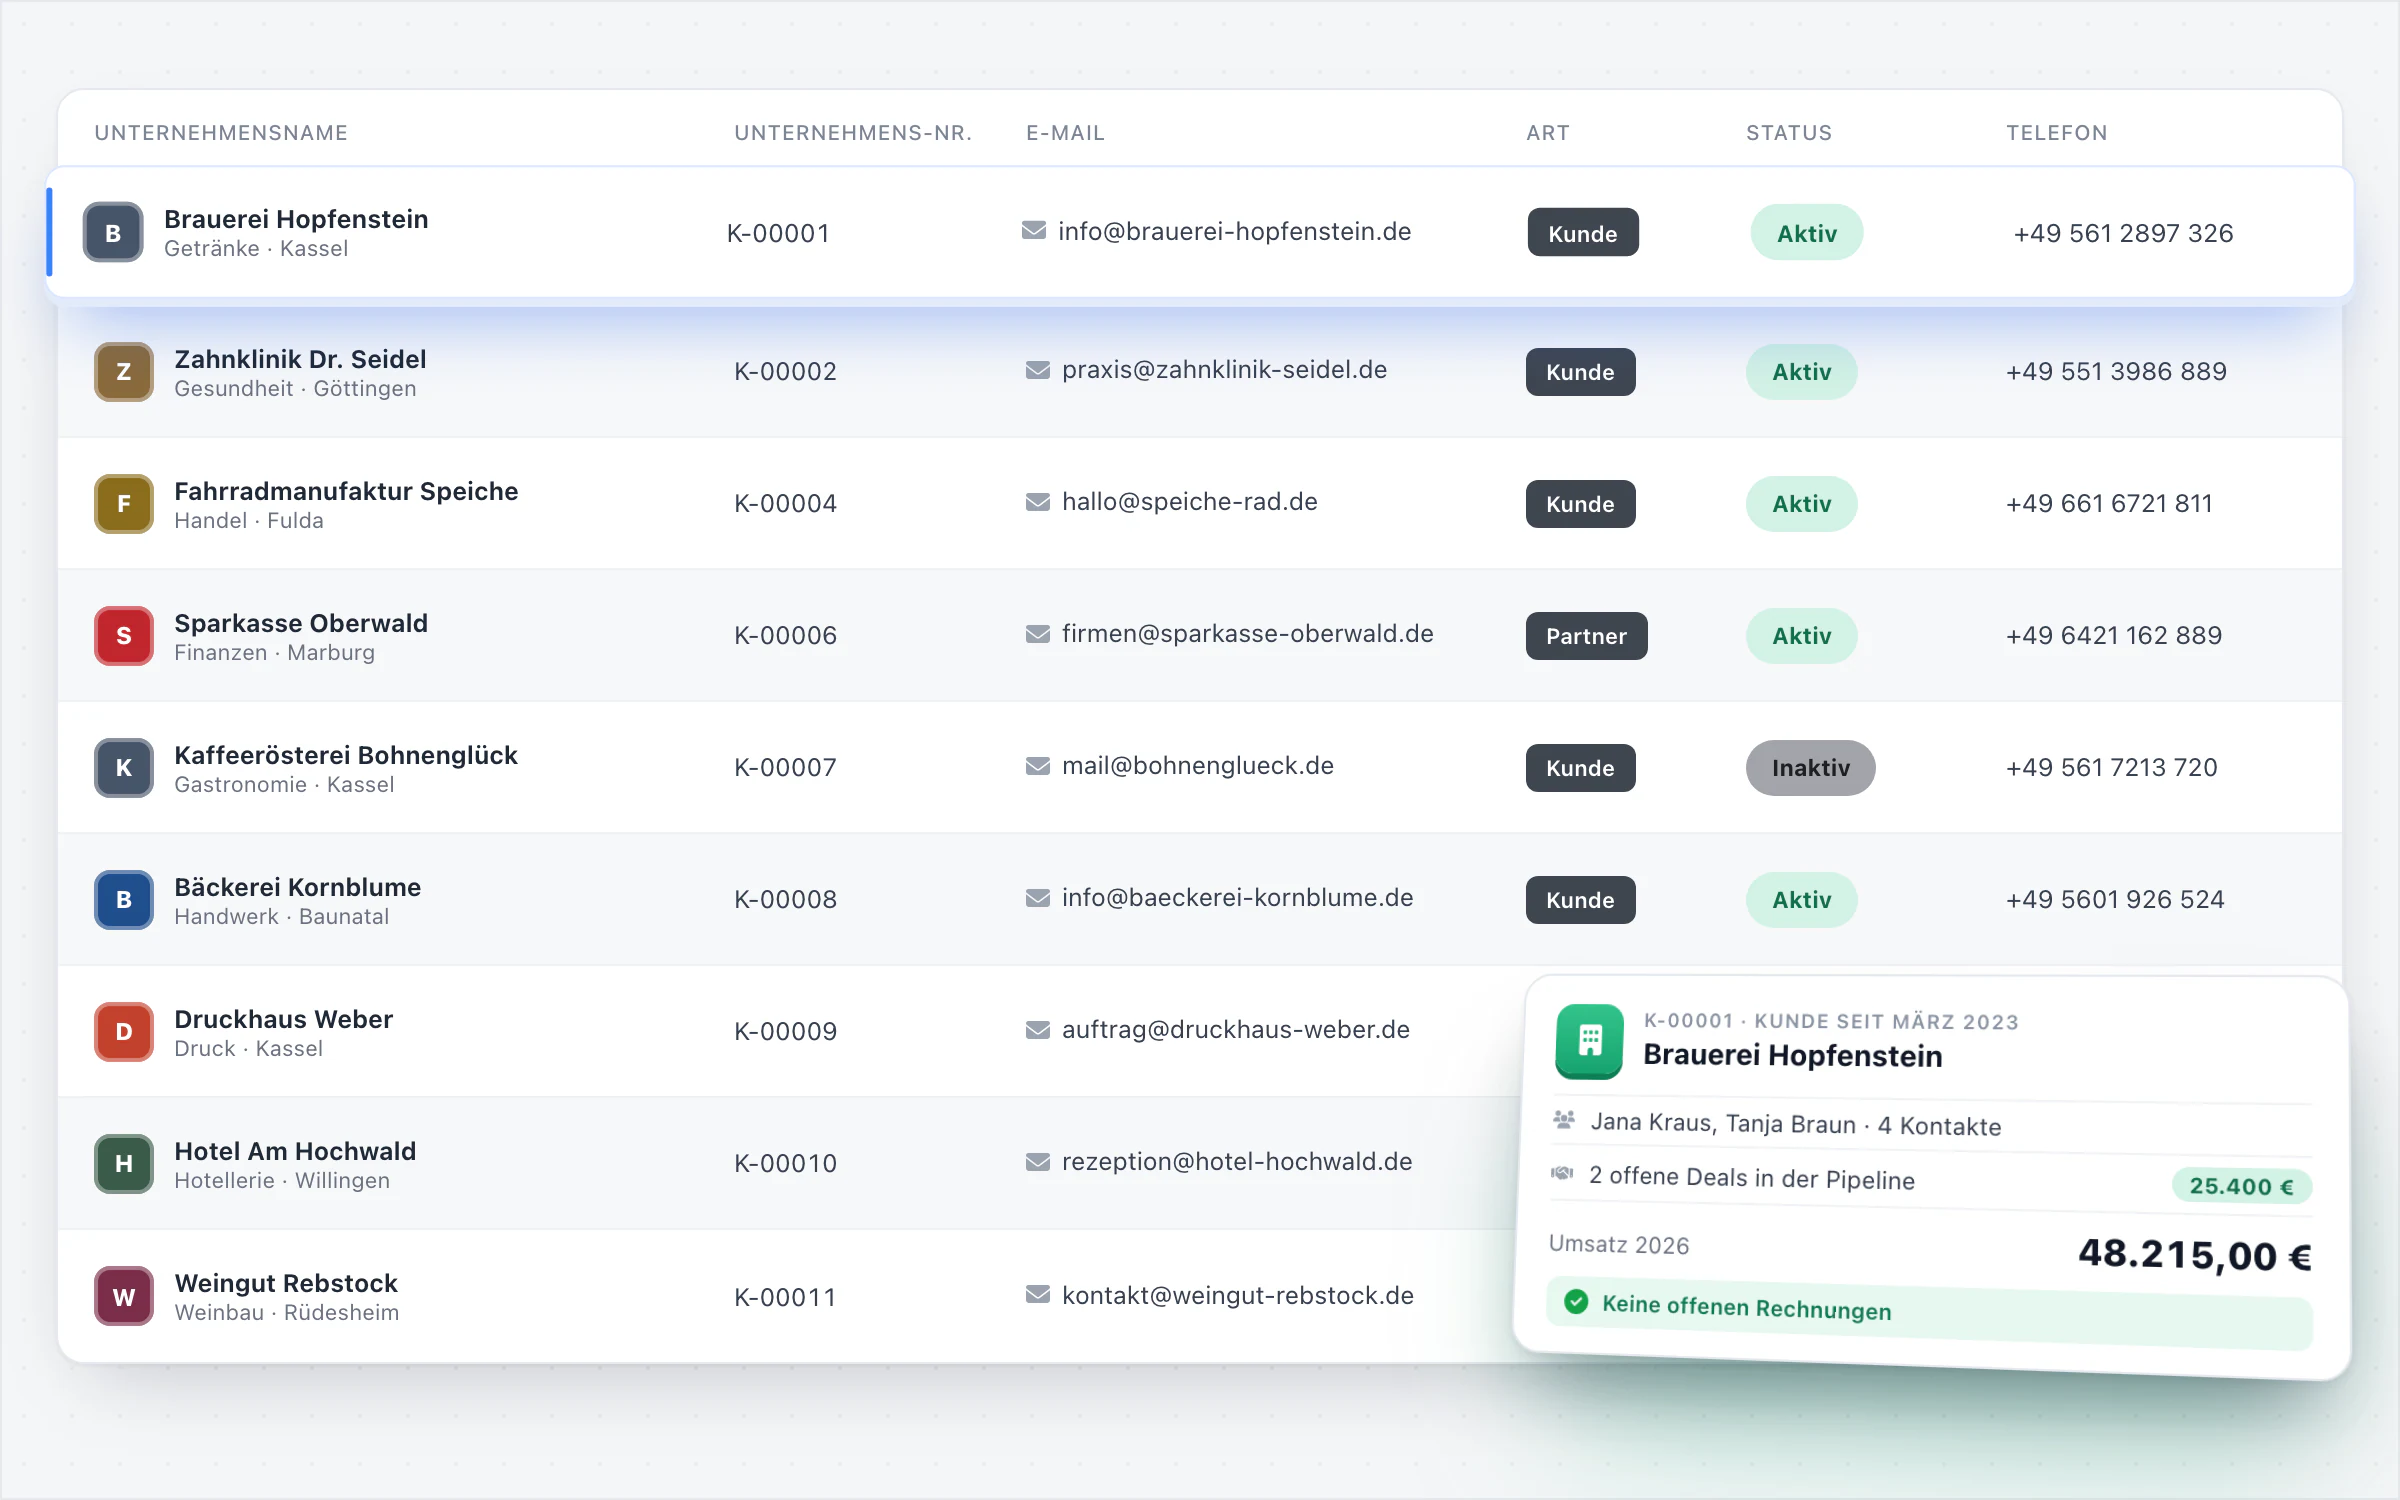This screenshot has width=2400, height=1500.
Task: Click the envelope icon beside praxis@zahnklinik-seidel.de
Action: coord(1038,370)
